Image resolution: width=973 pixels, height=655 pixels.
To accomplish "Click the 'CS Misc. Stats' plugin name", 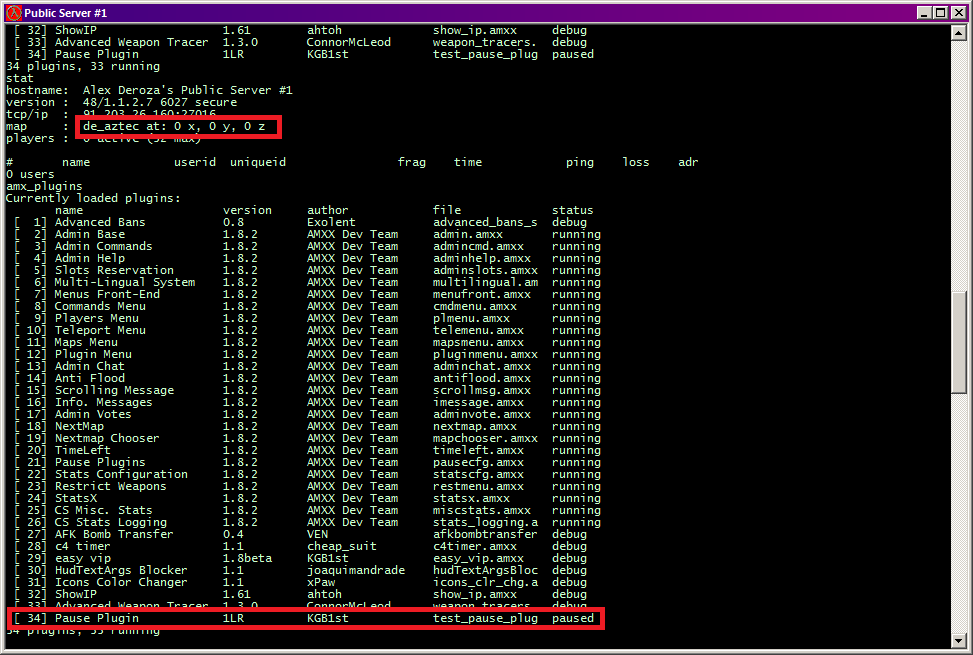I will (104, 510).
